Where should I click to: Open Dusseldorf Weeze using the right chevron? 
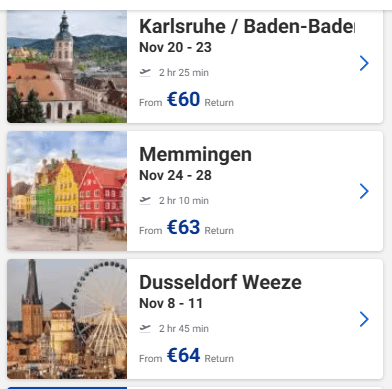click(364, 319)
